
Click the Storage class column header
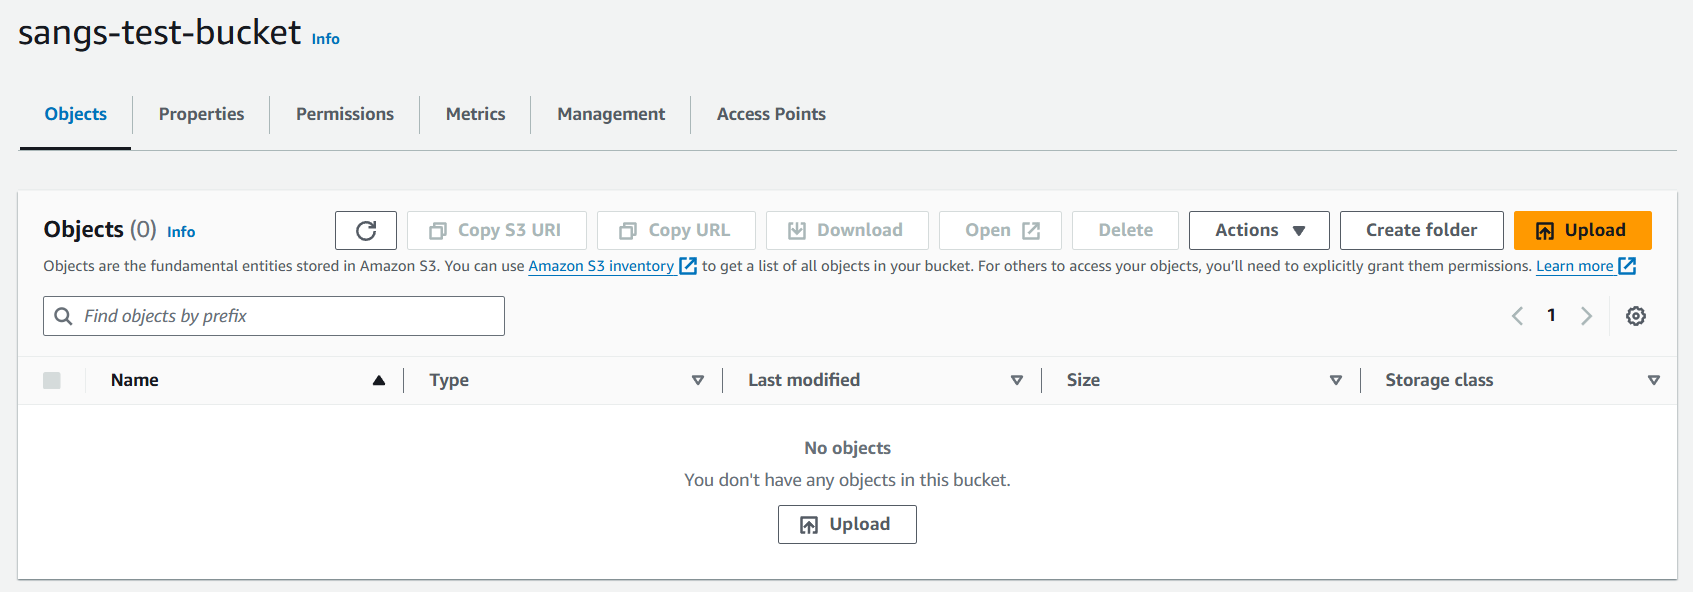(1439, 380)
